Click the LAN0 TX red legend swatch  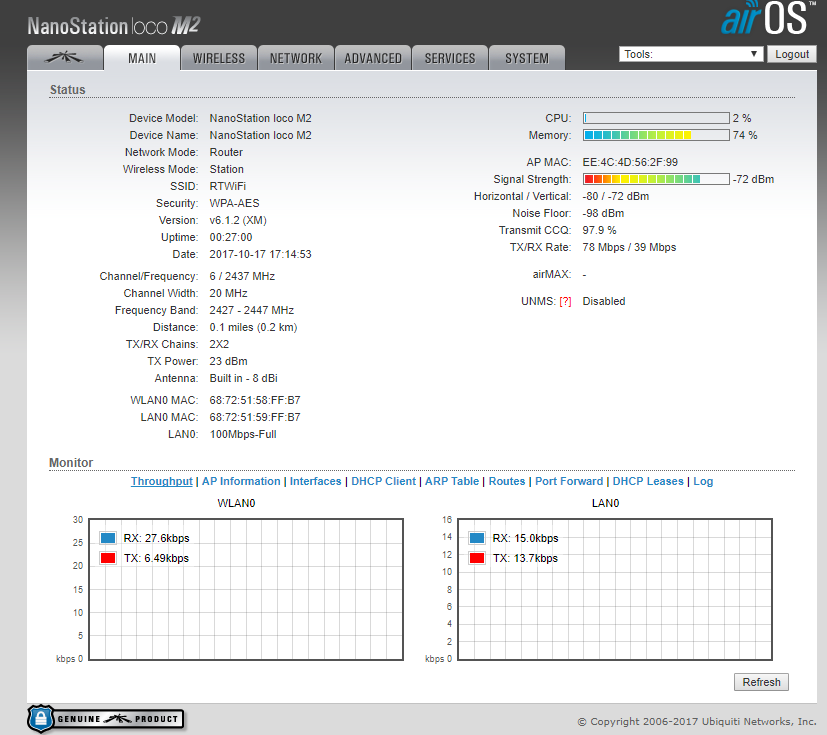click(x=477, y=558)
